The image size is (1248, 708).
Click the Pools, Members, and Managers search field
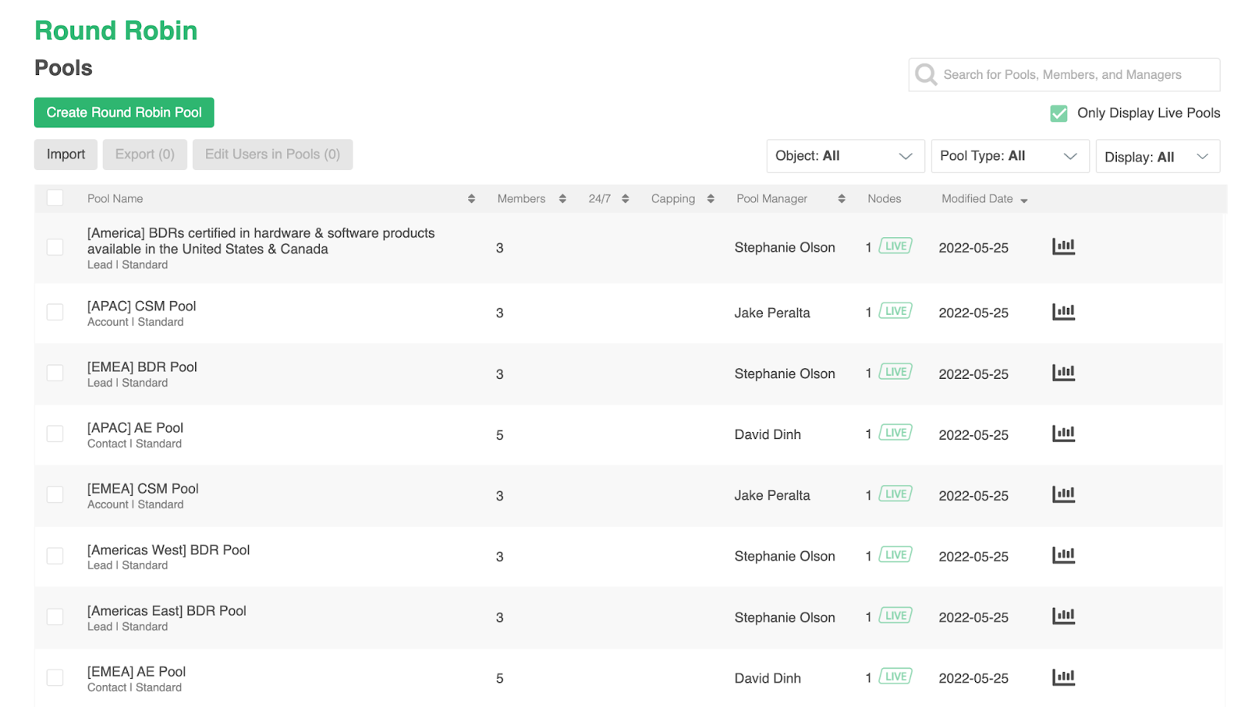click(x=1075, y=75)
